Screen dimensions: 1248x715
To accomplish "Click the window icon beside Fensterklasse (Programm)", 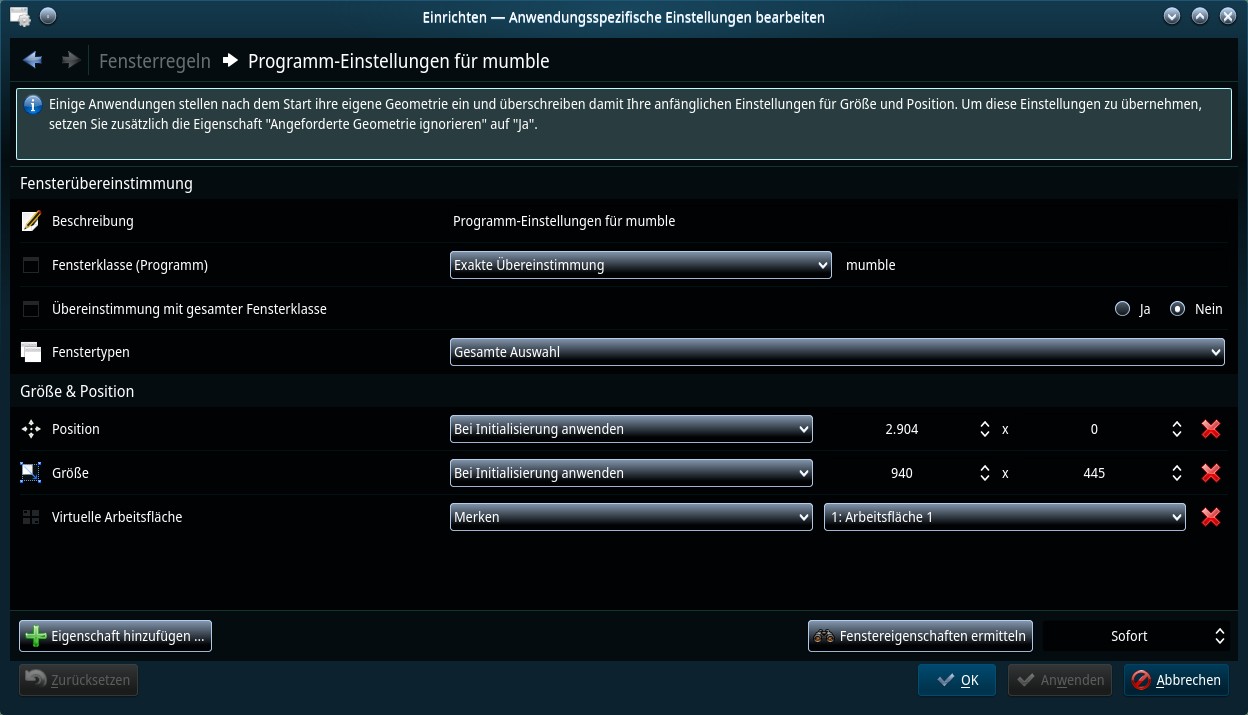I will click(x=31, y=265).
